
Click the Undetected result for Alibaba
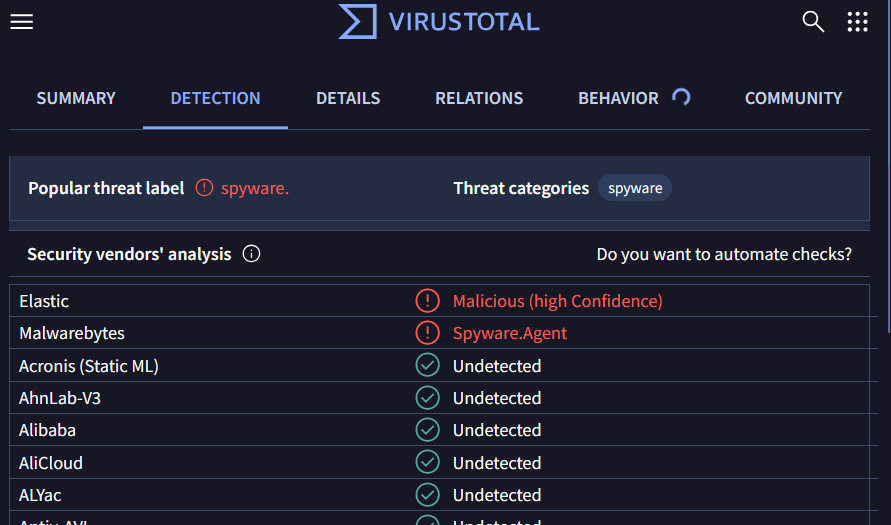(x=497, y=430)
